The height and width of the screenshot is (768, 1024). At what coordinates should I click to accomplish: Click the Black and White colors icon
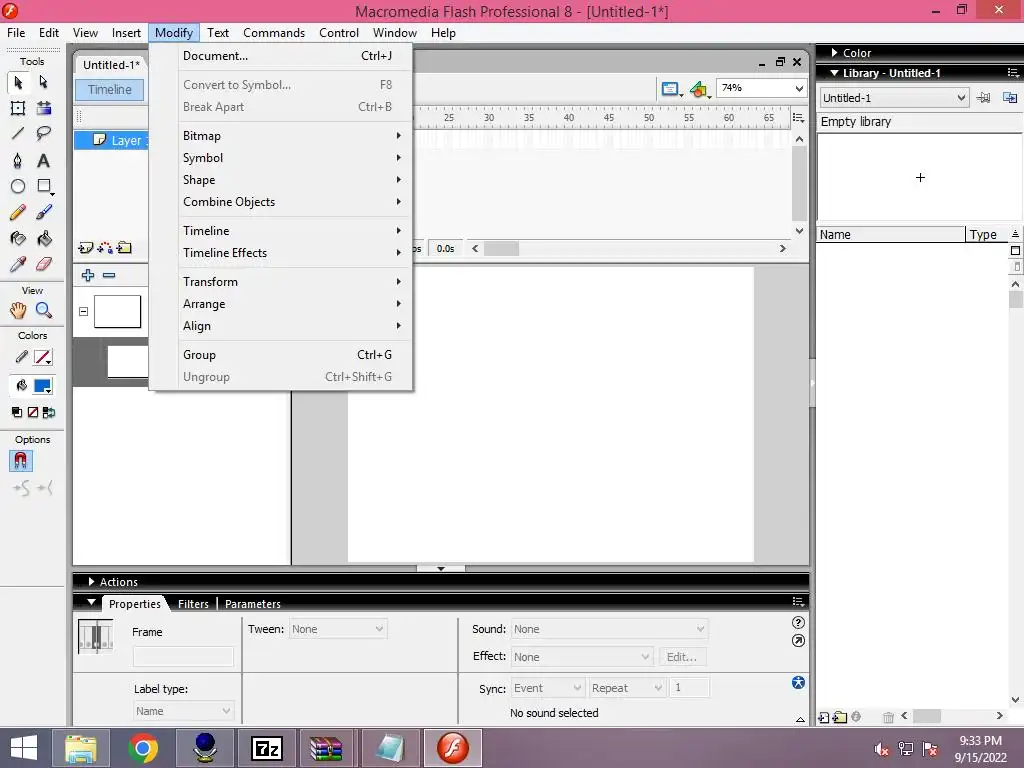[17, 412]
